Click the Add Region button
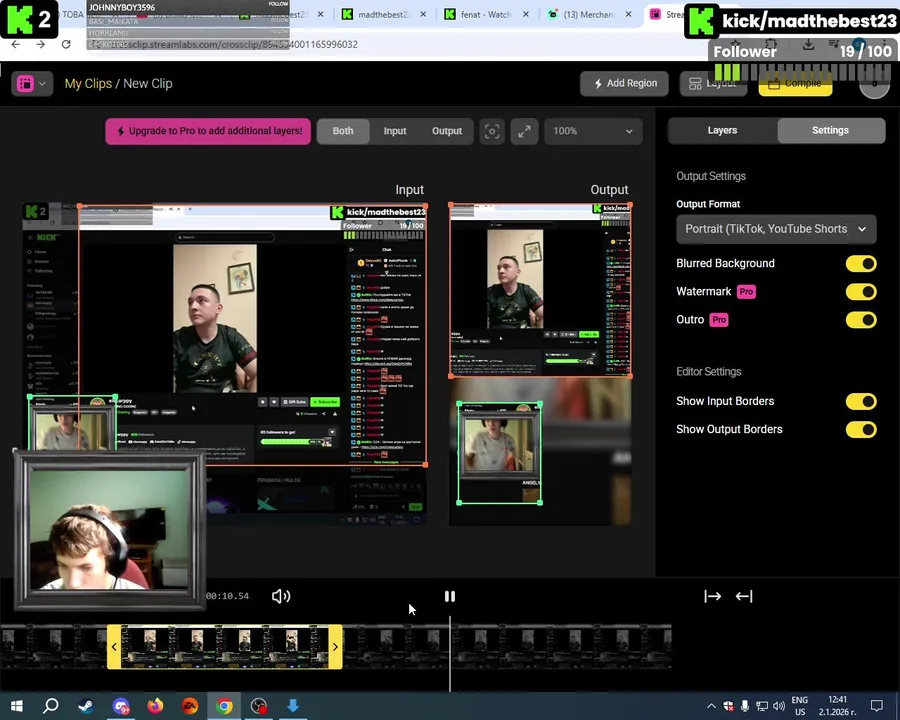The height and width of the screenshot is (720, 900). pos(624,83)
